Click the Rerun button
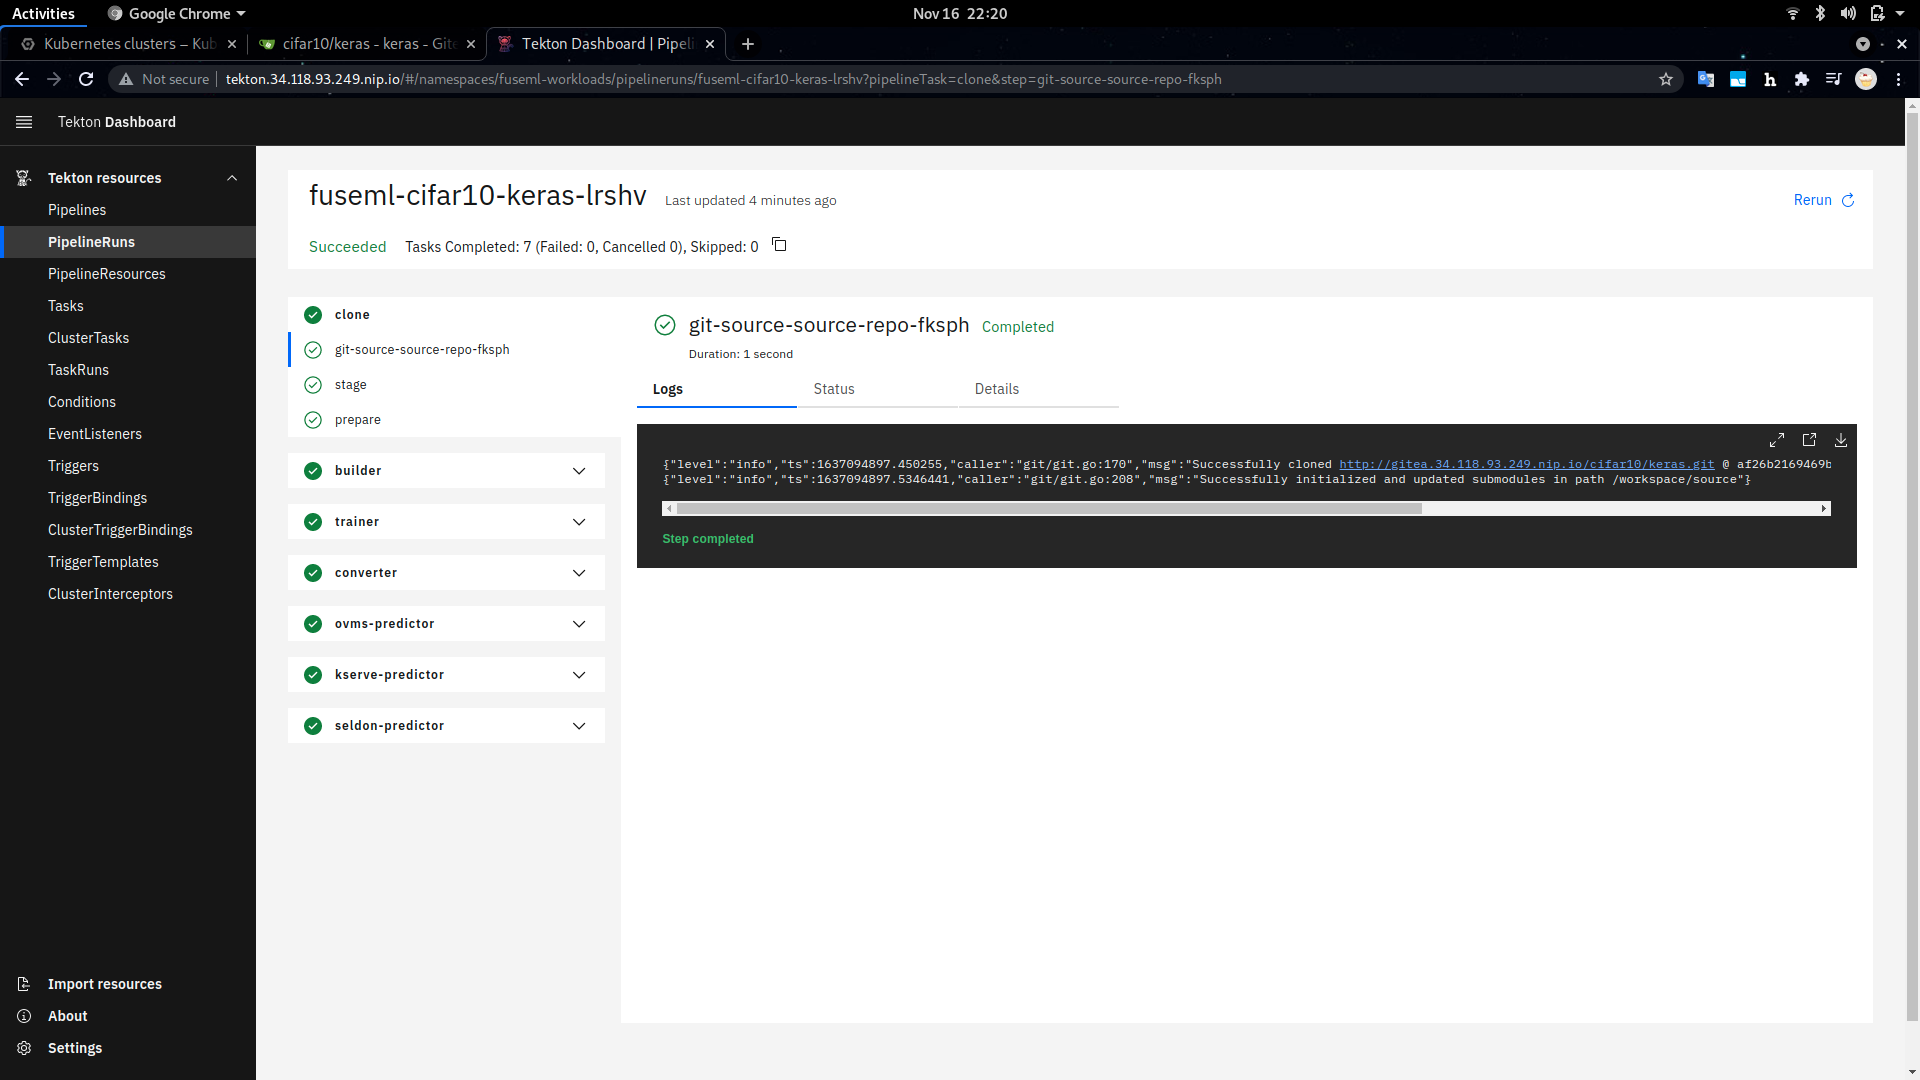 click(x=1813, y=200)
